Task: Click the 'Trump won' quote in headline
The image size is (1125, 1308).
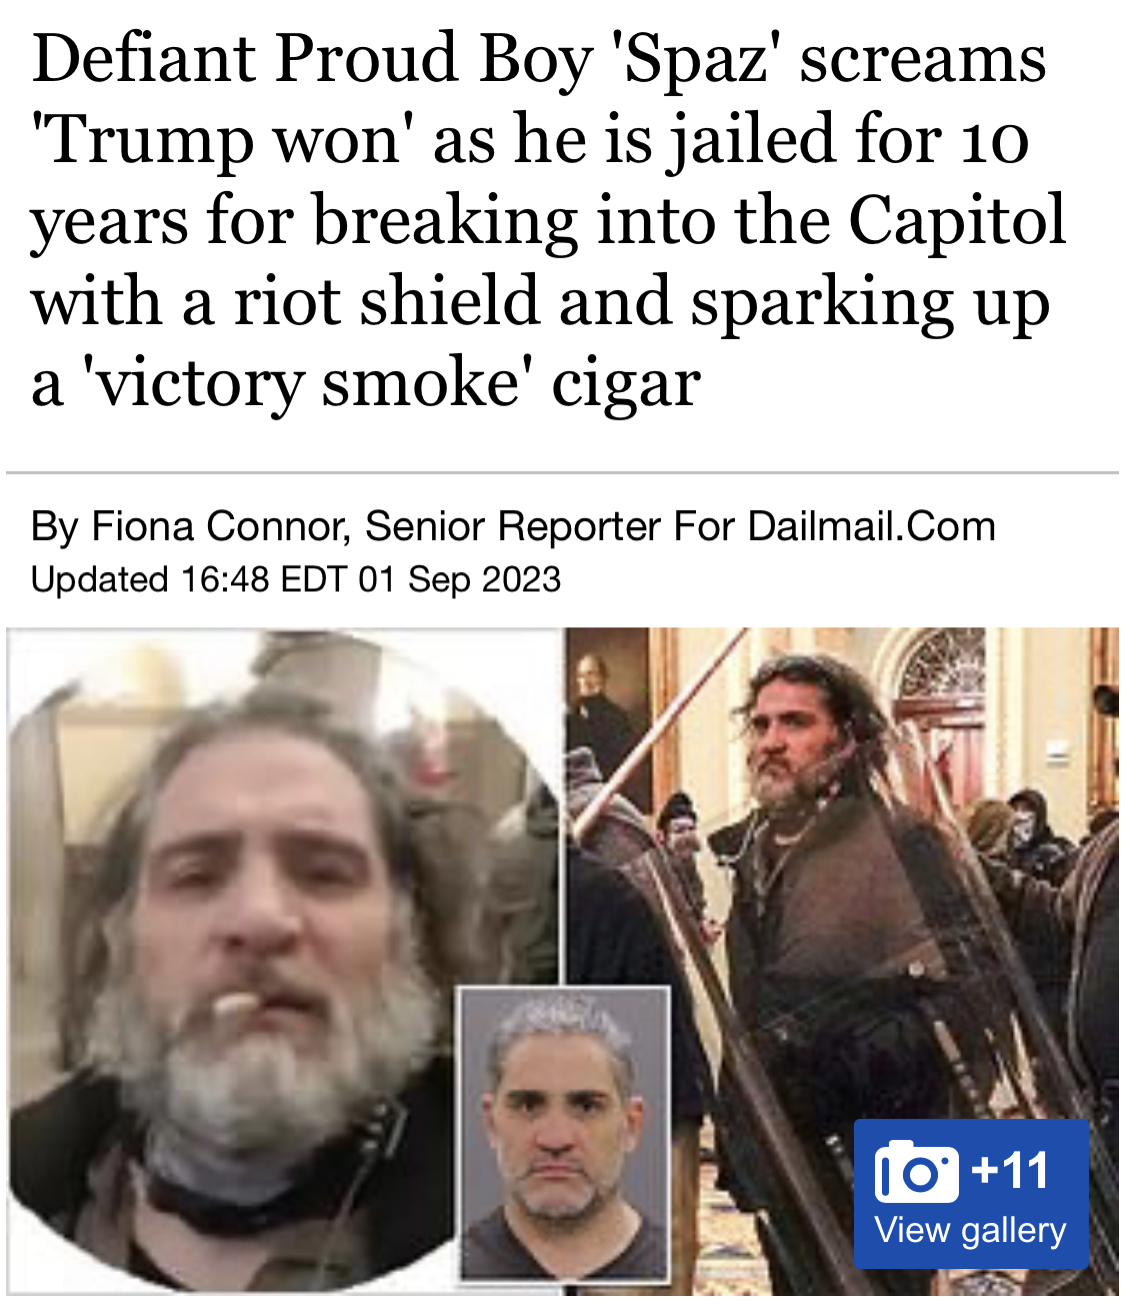Action: 223,140
